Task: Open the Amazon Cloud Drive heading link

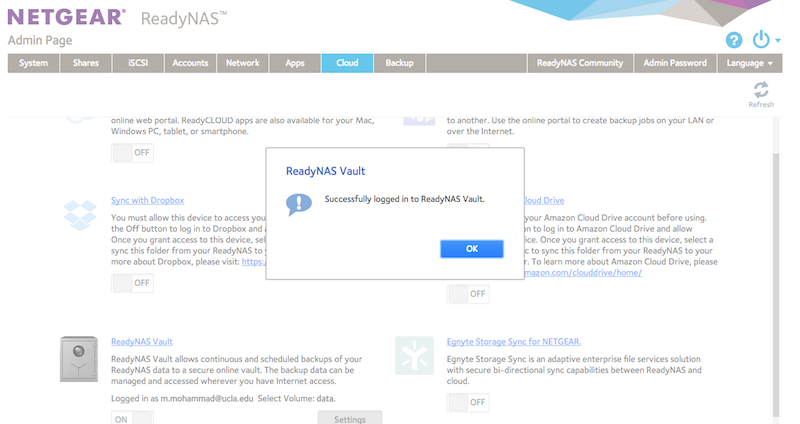Action: pos(544,201)
